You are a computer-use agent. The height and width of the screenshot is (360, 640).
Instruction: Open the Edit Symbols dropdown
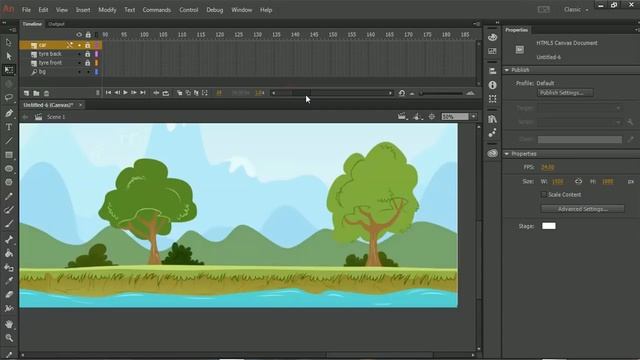point(417,117)
